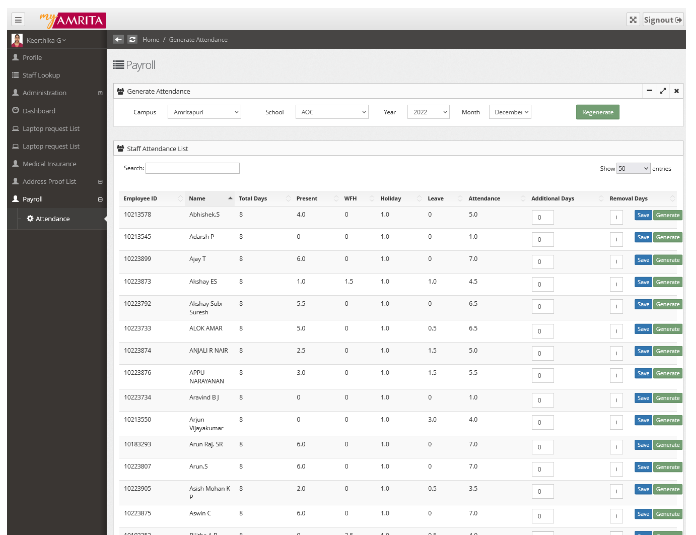Open Staff Lookup in the sidebar
Image resolution: width=696 pixels, height=535 pixels.
pyautogui.click(x=40, y=75)
